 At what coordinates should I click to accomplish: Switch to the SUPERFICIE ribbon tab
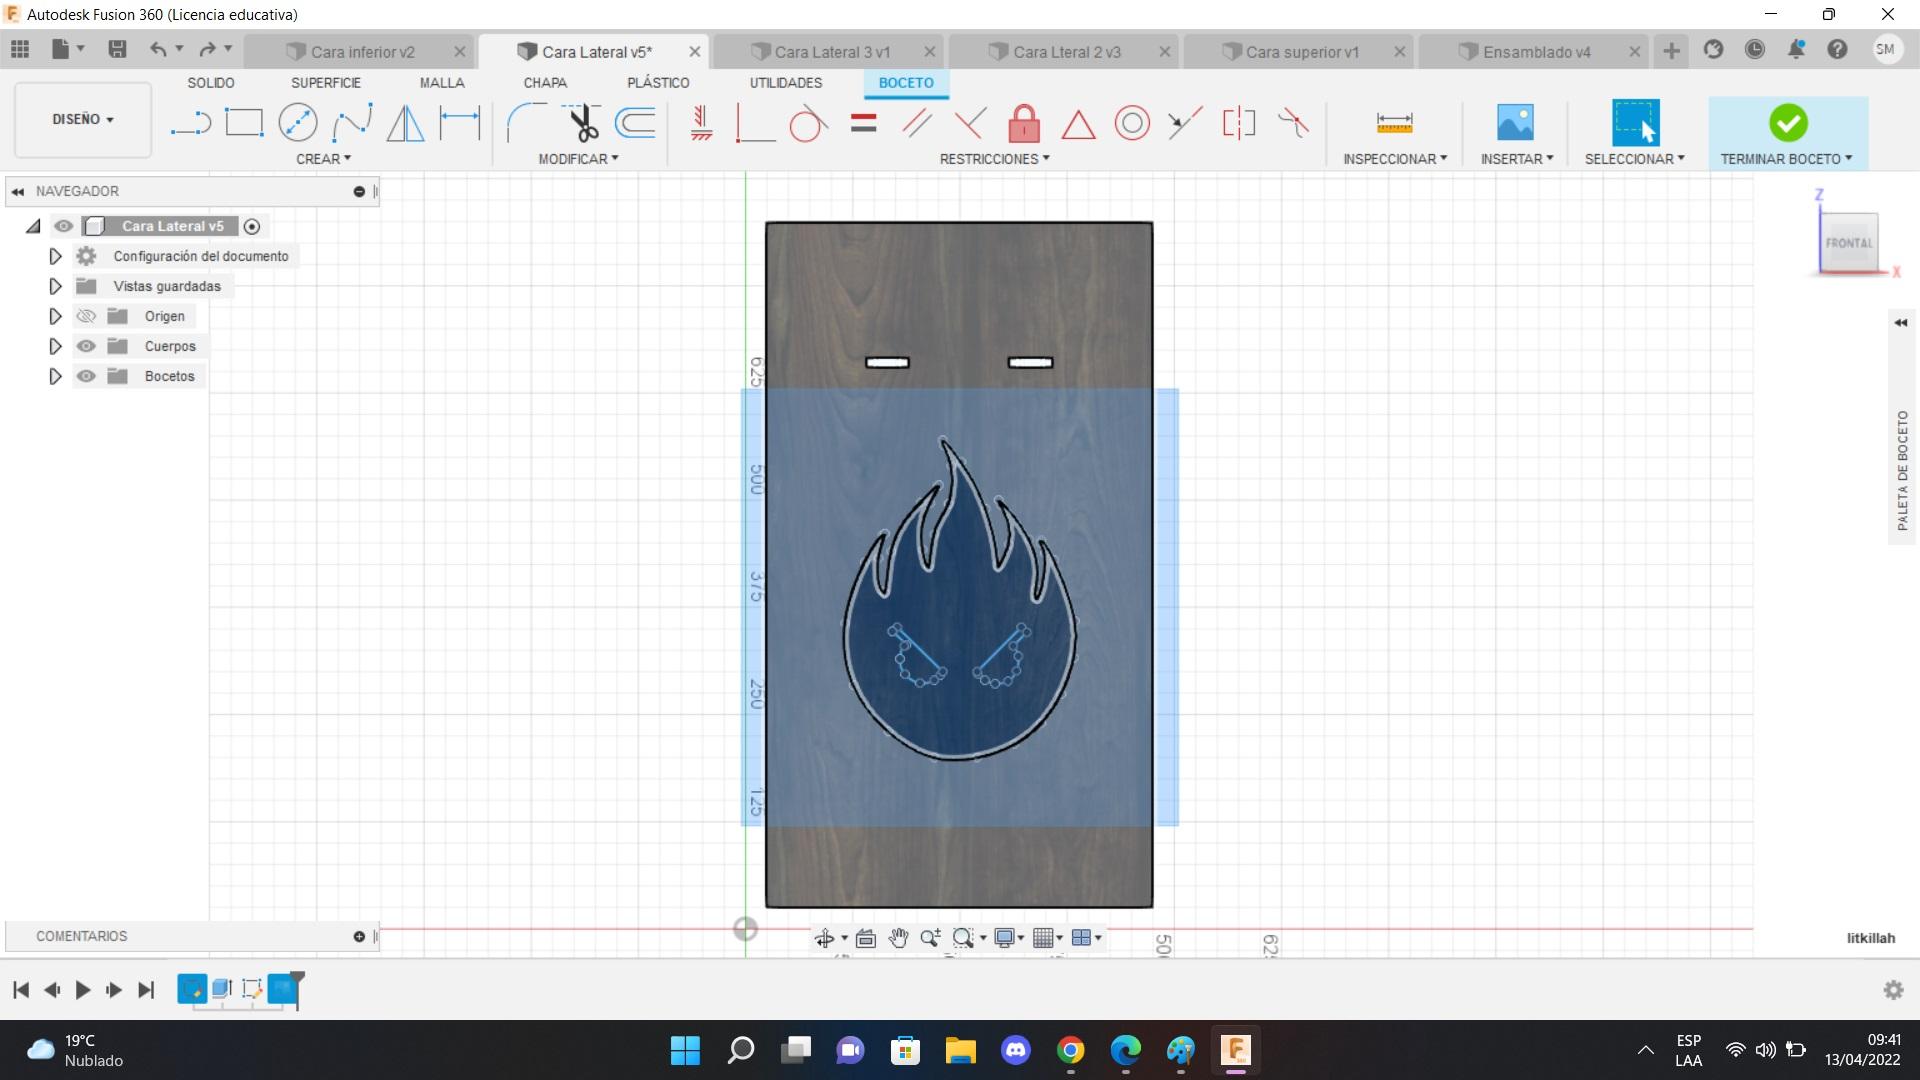click(x=325, y=83)
